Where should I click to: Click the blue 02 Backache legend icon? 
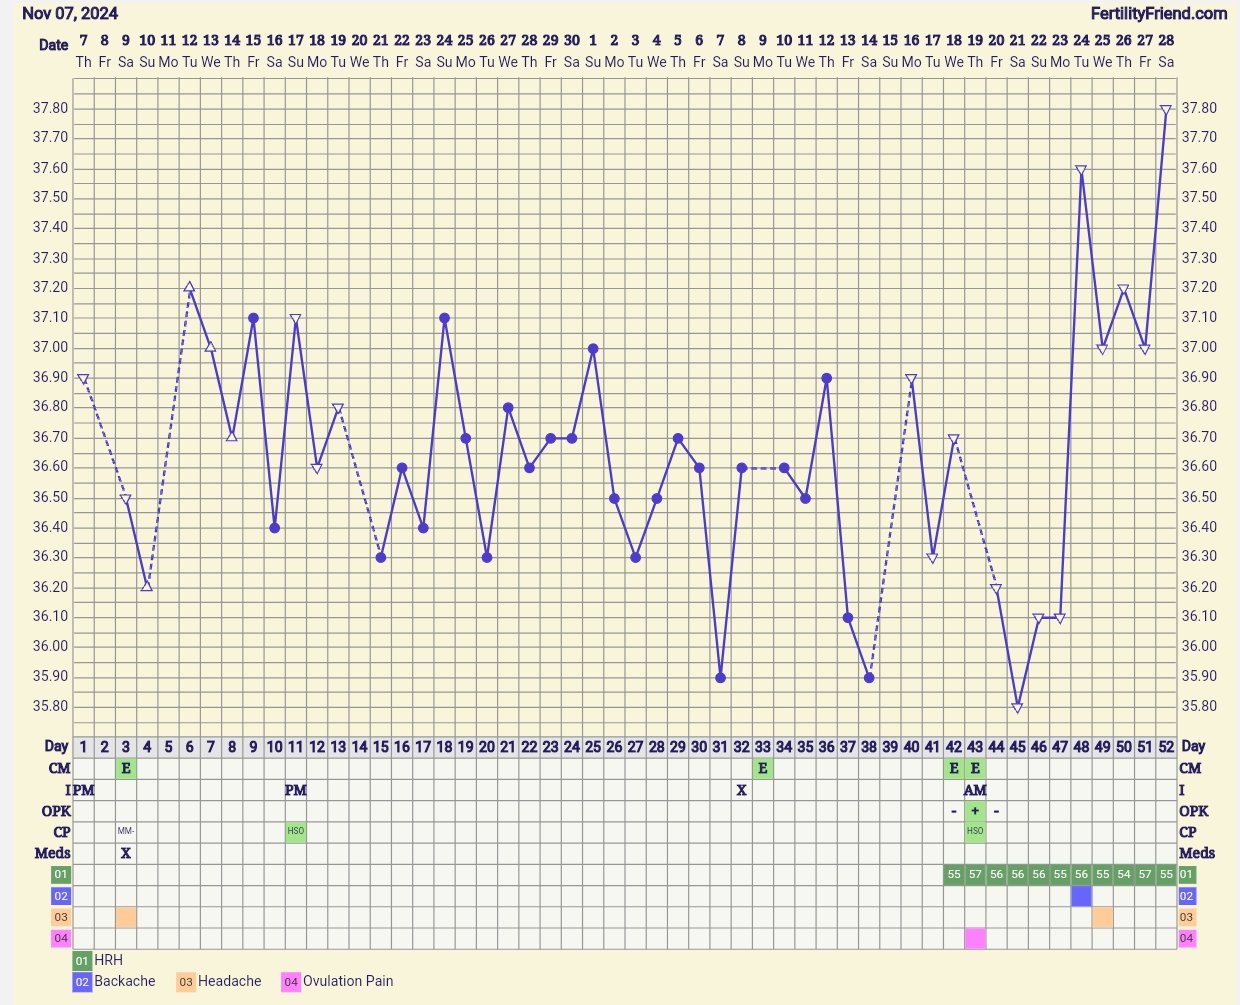82,982
